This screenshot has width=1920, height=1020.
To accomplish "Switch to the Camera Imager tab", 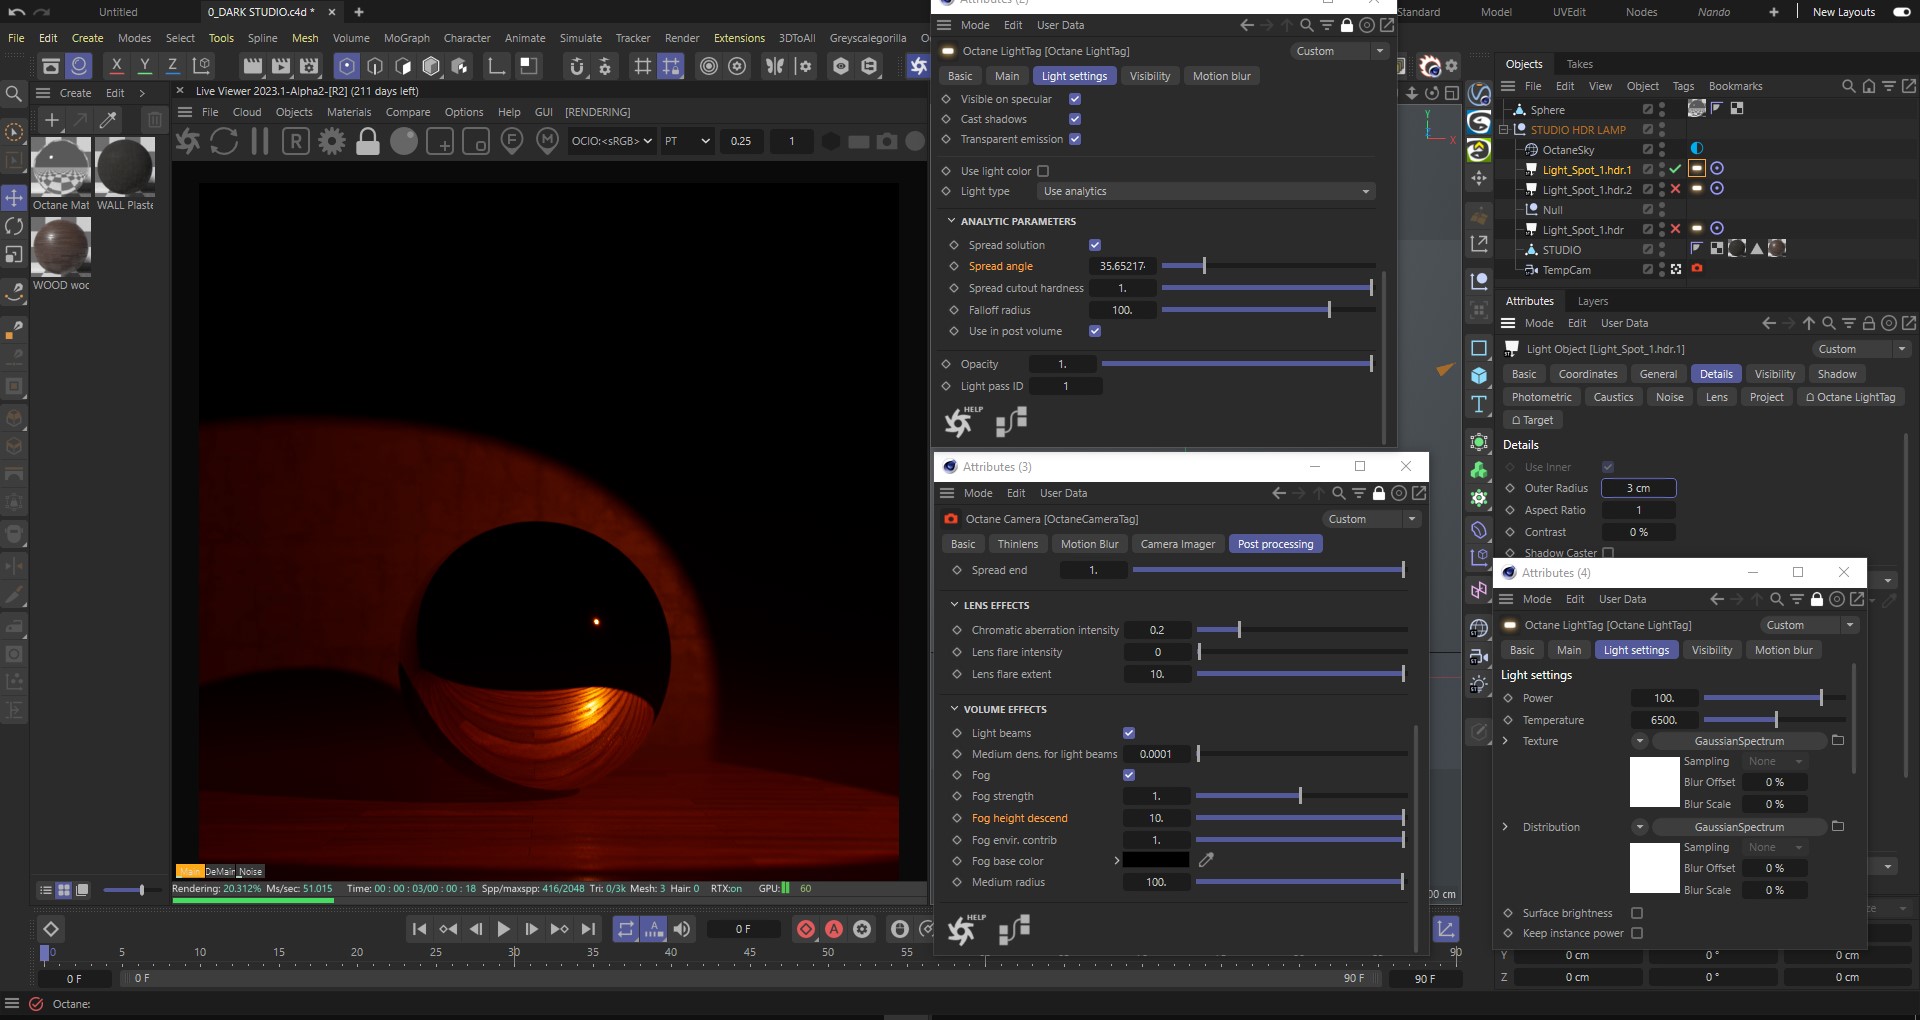I will click(1177, 544).
